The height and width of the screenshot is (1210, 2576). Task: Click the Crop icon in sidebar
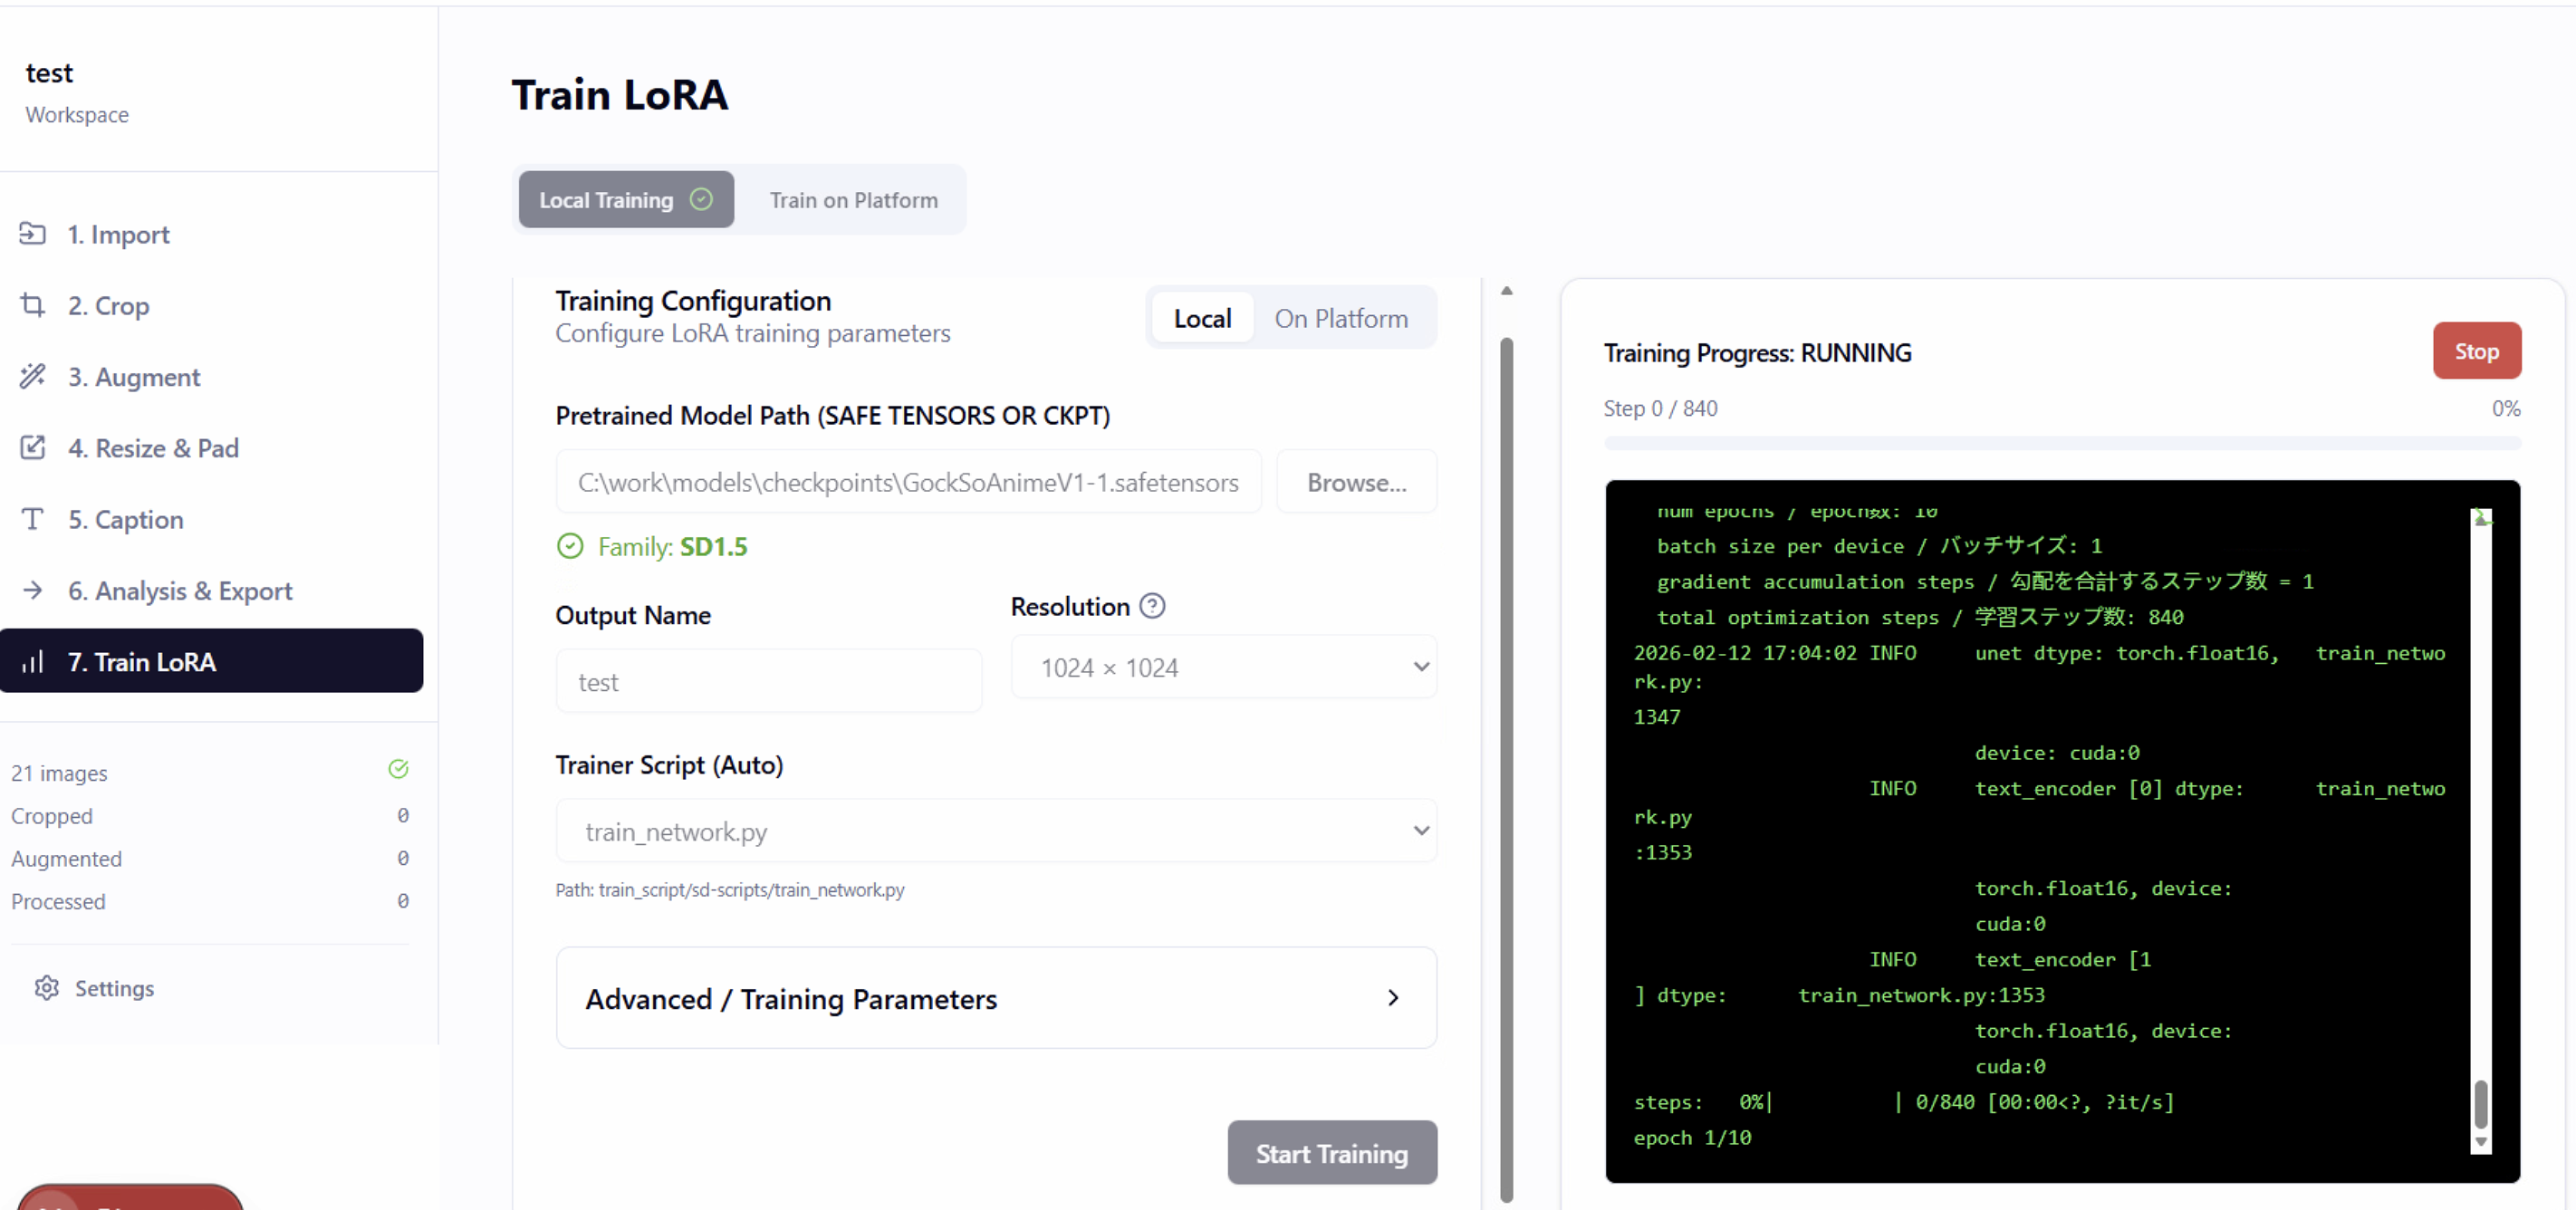point(32,305)
